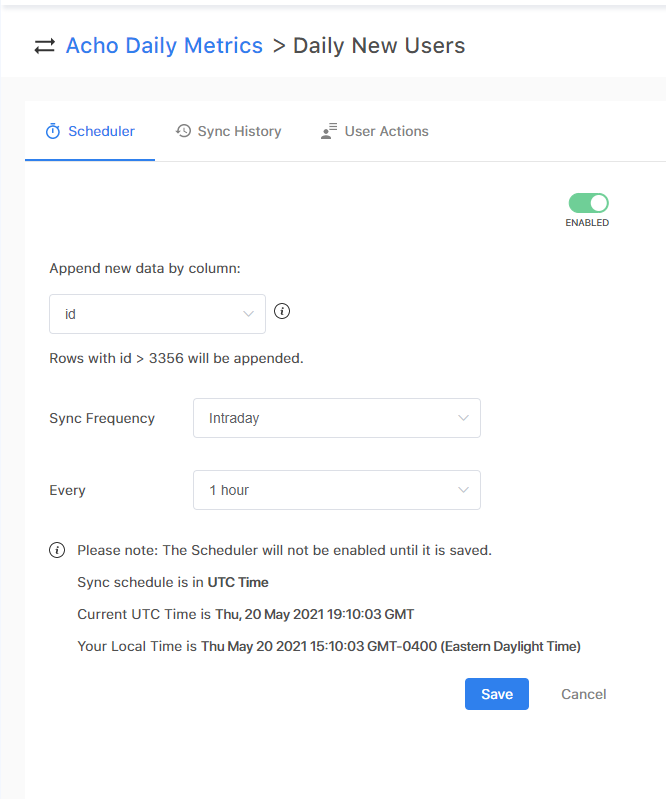
Task: Save the scheduler settings
Action: click(497, 694)
